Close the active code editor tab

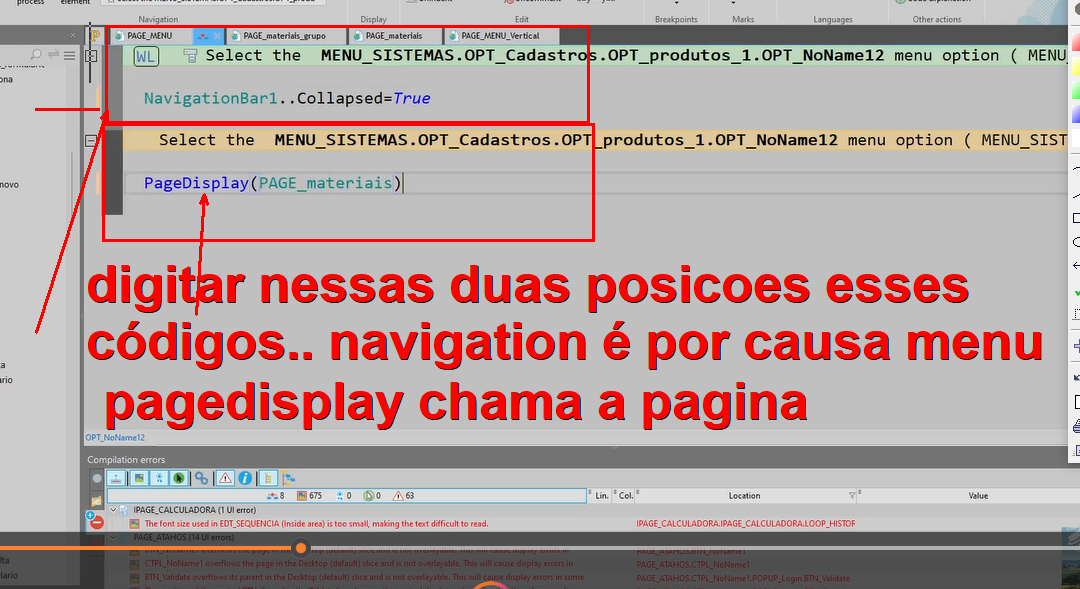(216, 36)
